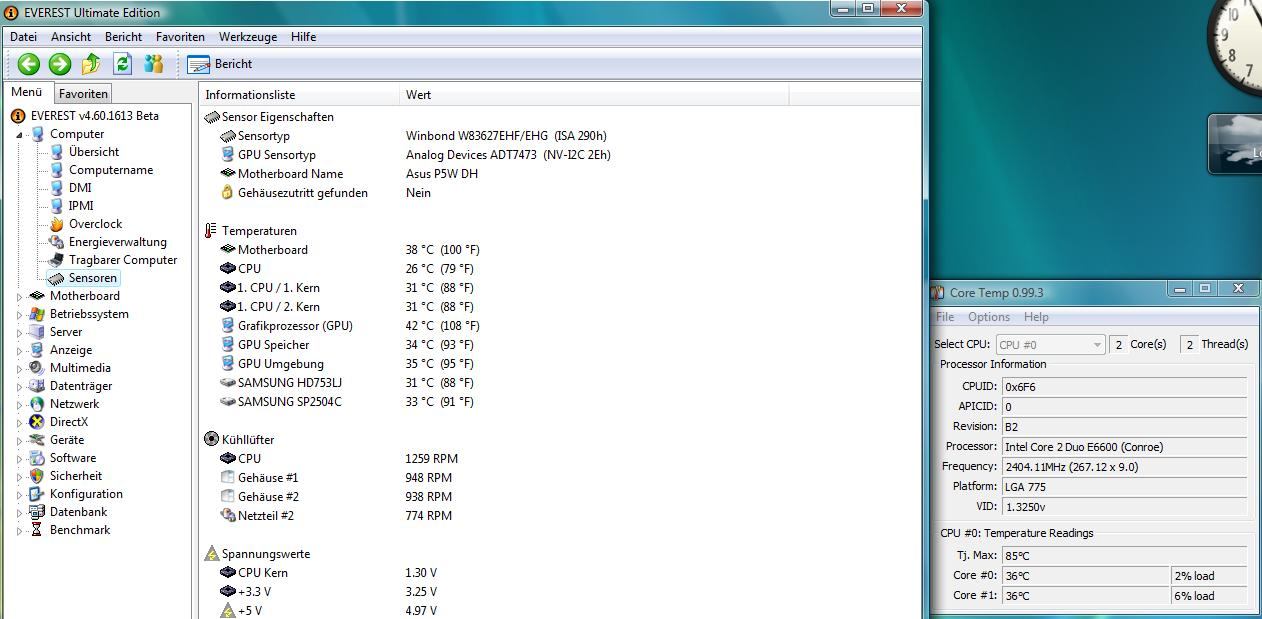Select the Gehäusezutritt gefunden row
The height and width of the screenshot is (619, 1262).
(x=560, y=193)
